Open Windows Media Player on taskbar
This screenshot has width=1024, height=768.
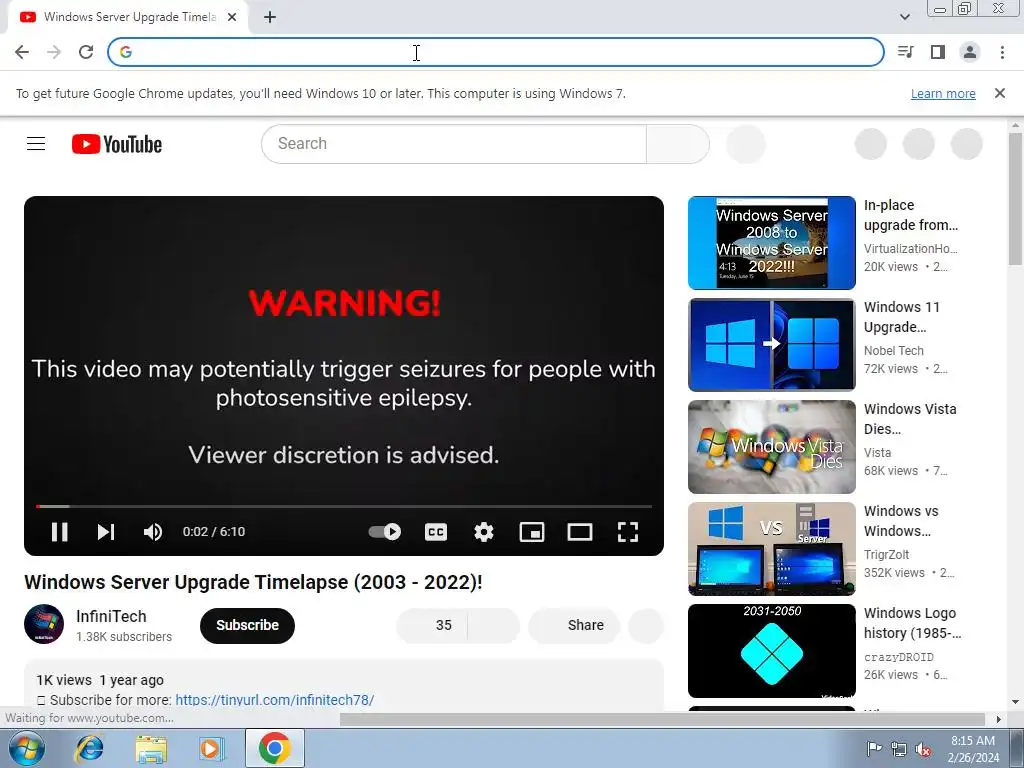tap(212, 748)
